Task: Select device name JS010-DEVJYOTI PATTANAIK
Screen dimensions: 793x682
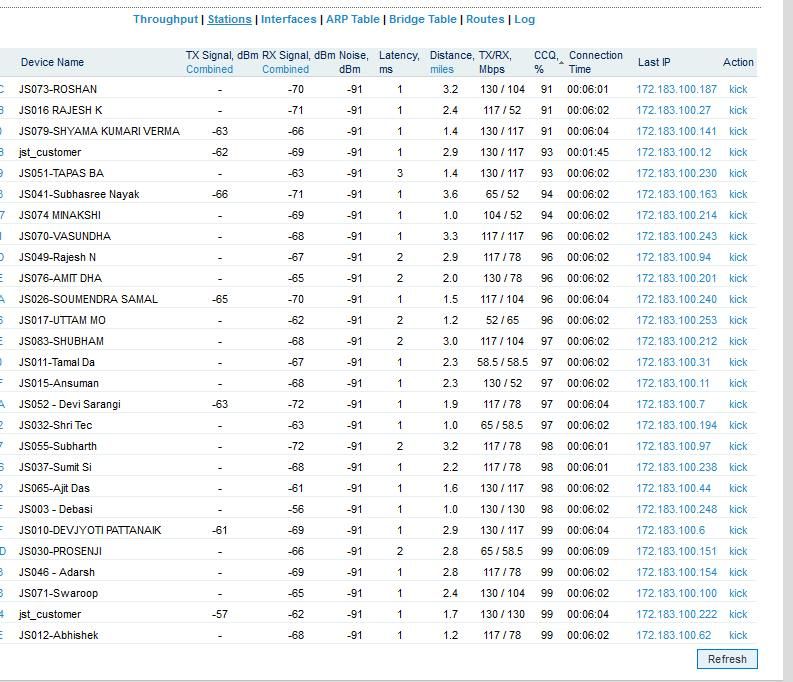Action: [x=90, y=530]
